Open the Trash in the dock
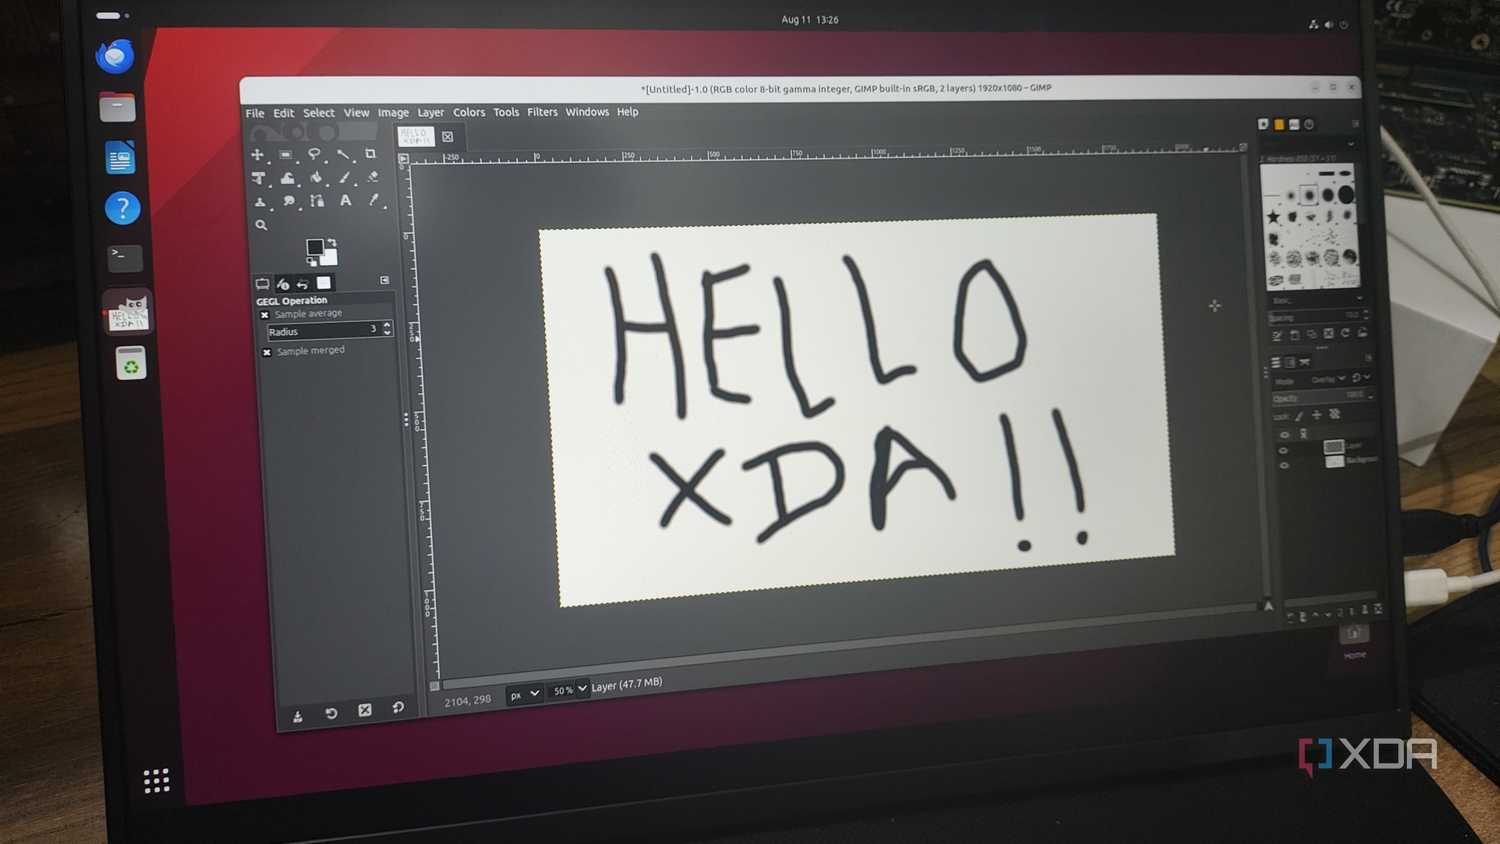The height and width of the screenshot is (844, 1500). [x=131, y=363]
